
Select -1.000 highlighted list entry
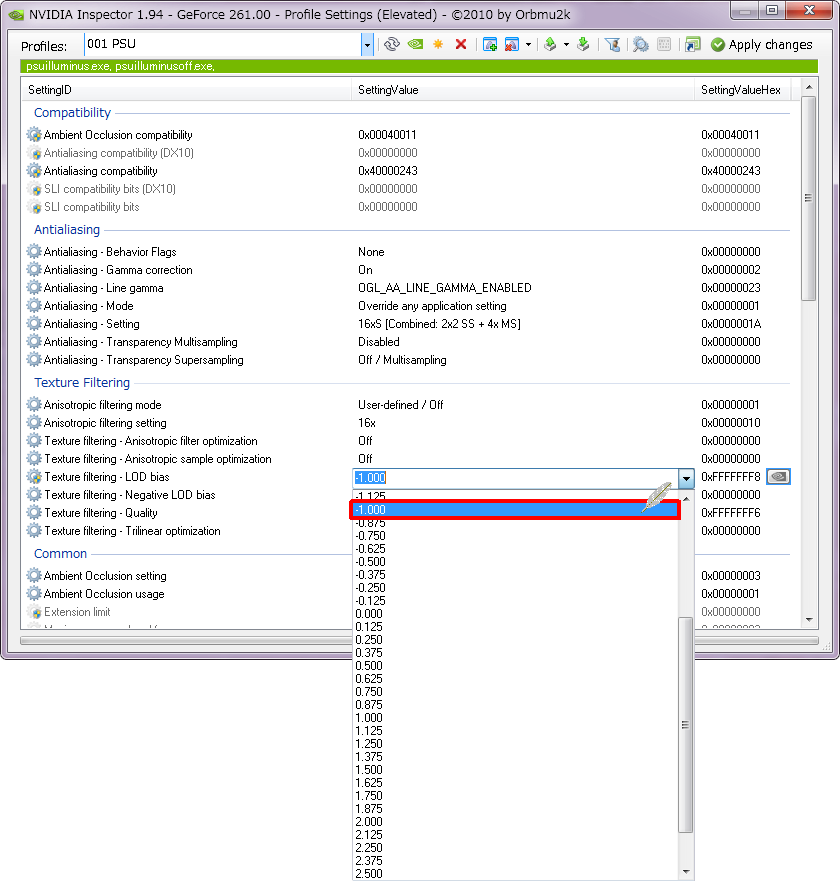pos(515,510)
